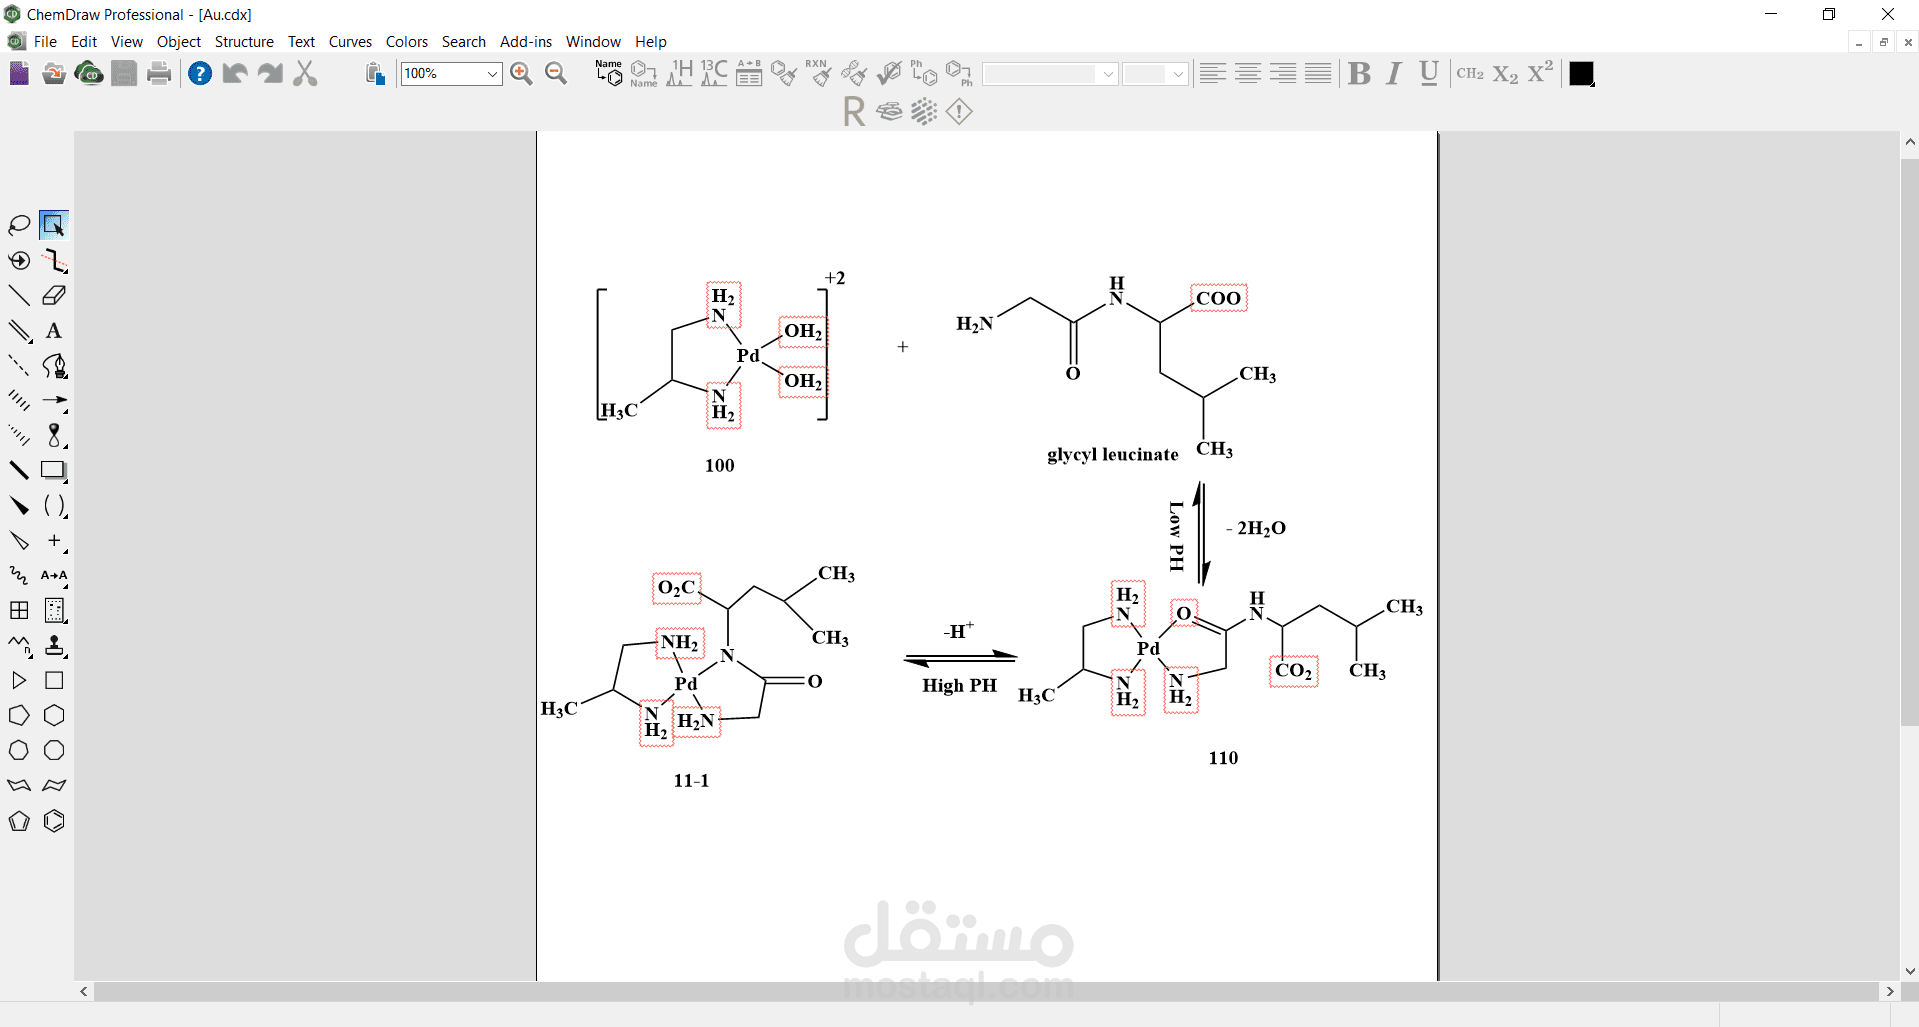Select the Cyclobutane ring tool
Viewport: 1919px width, 1027px height.
[54, 681]
